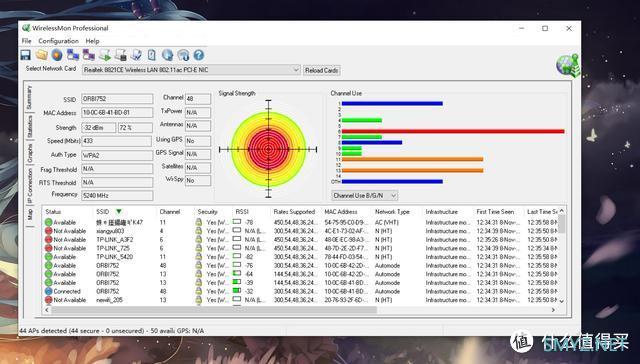Open Help via the question mark icon
Image resolution: width=640 pixels, height=364 pixels.
click(x=198, y=55)
